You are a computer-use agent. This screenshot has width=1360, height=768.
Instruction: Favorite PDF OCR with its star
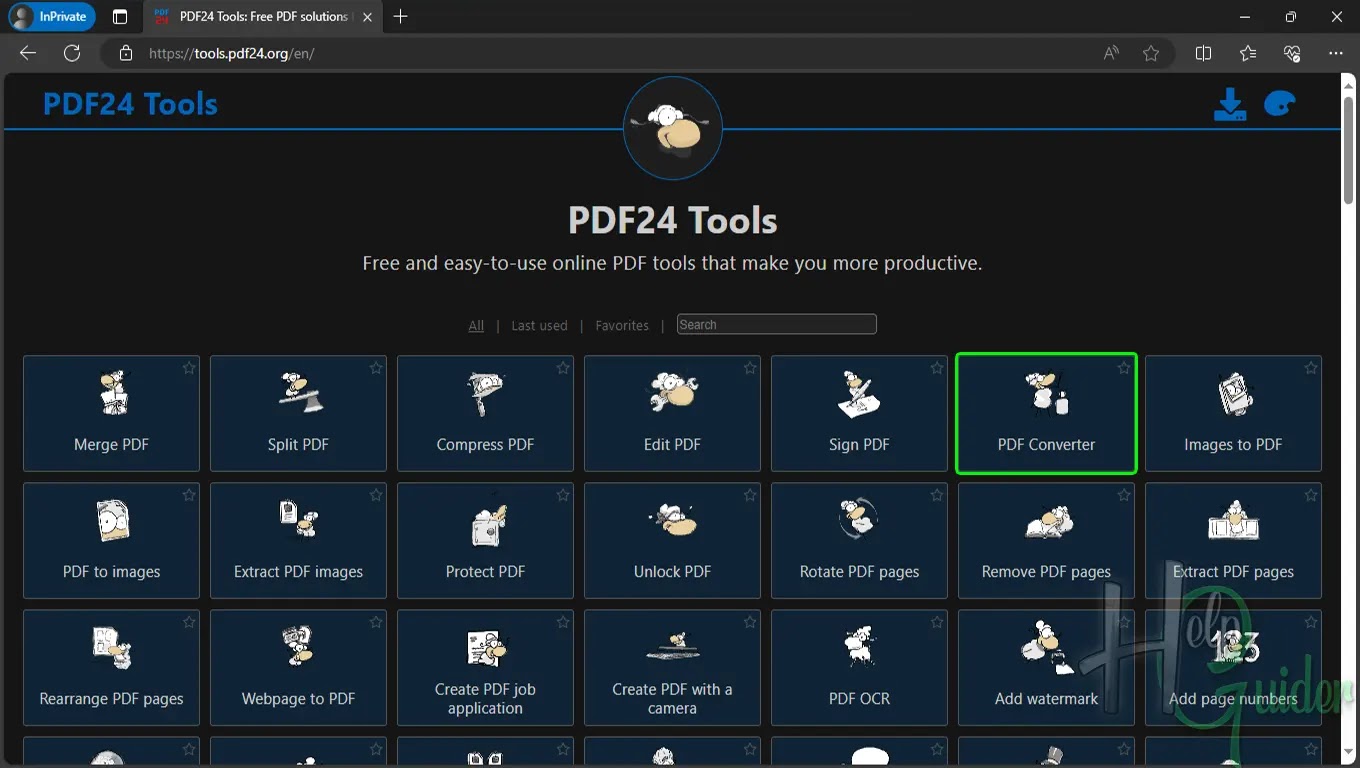(936, 622)
